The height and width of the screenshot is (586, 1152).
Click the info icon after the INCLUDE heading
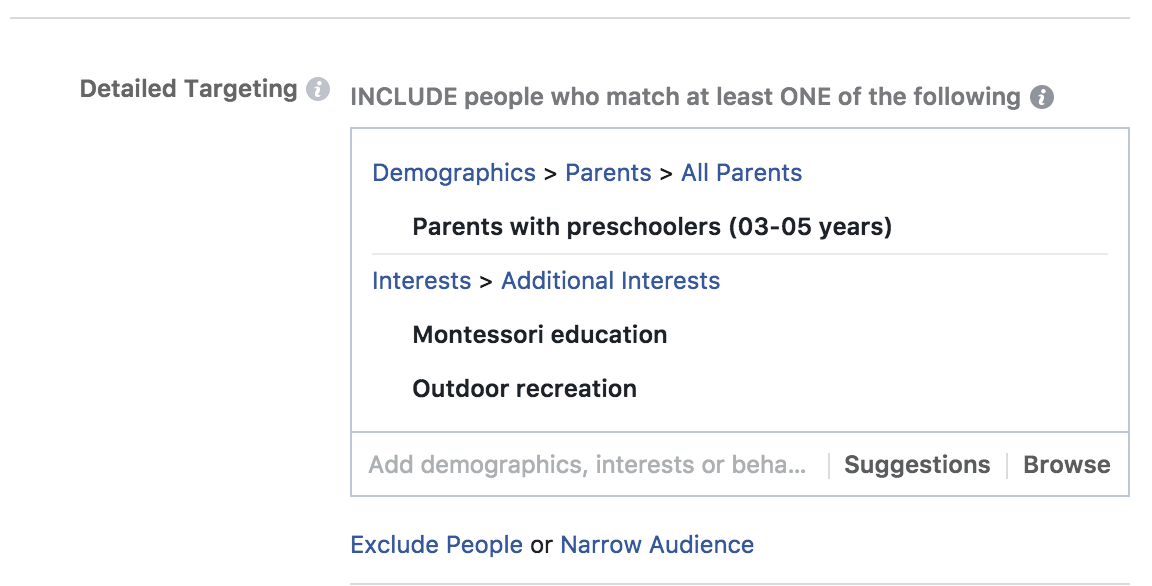[x=1042, y=97]
